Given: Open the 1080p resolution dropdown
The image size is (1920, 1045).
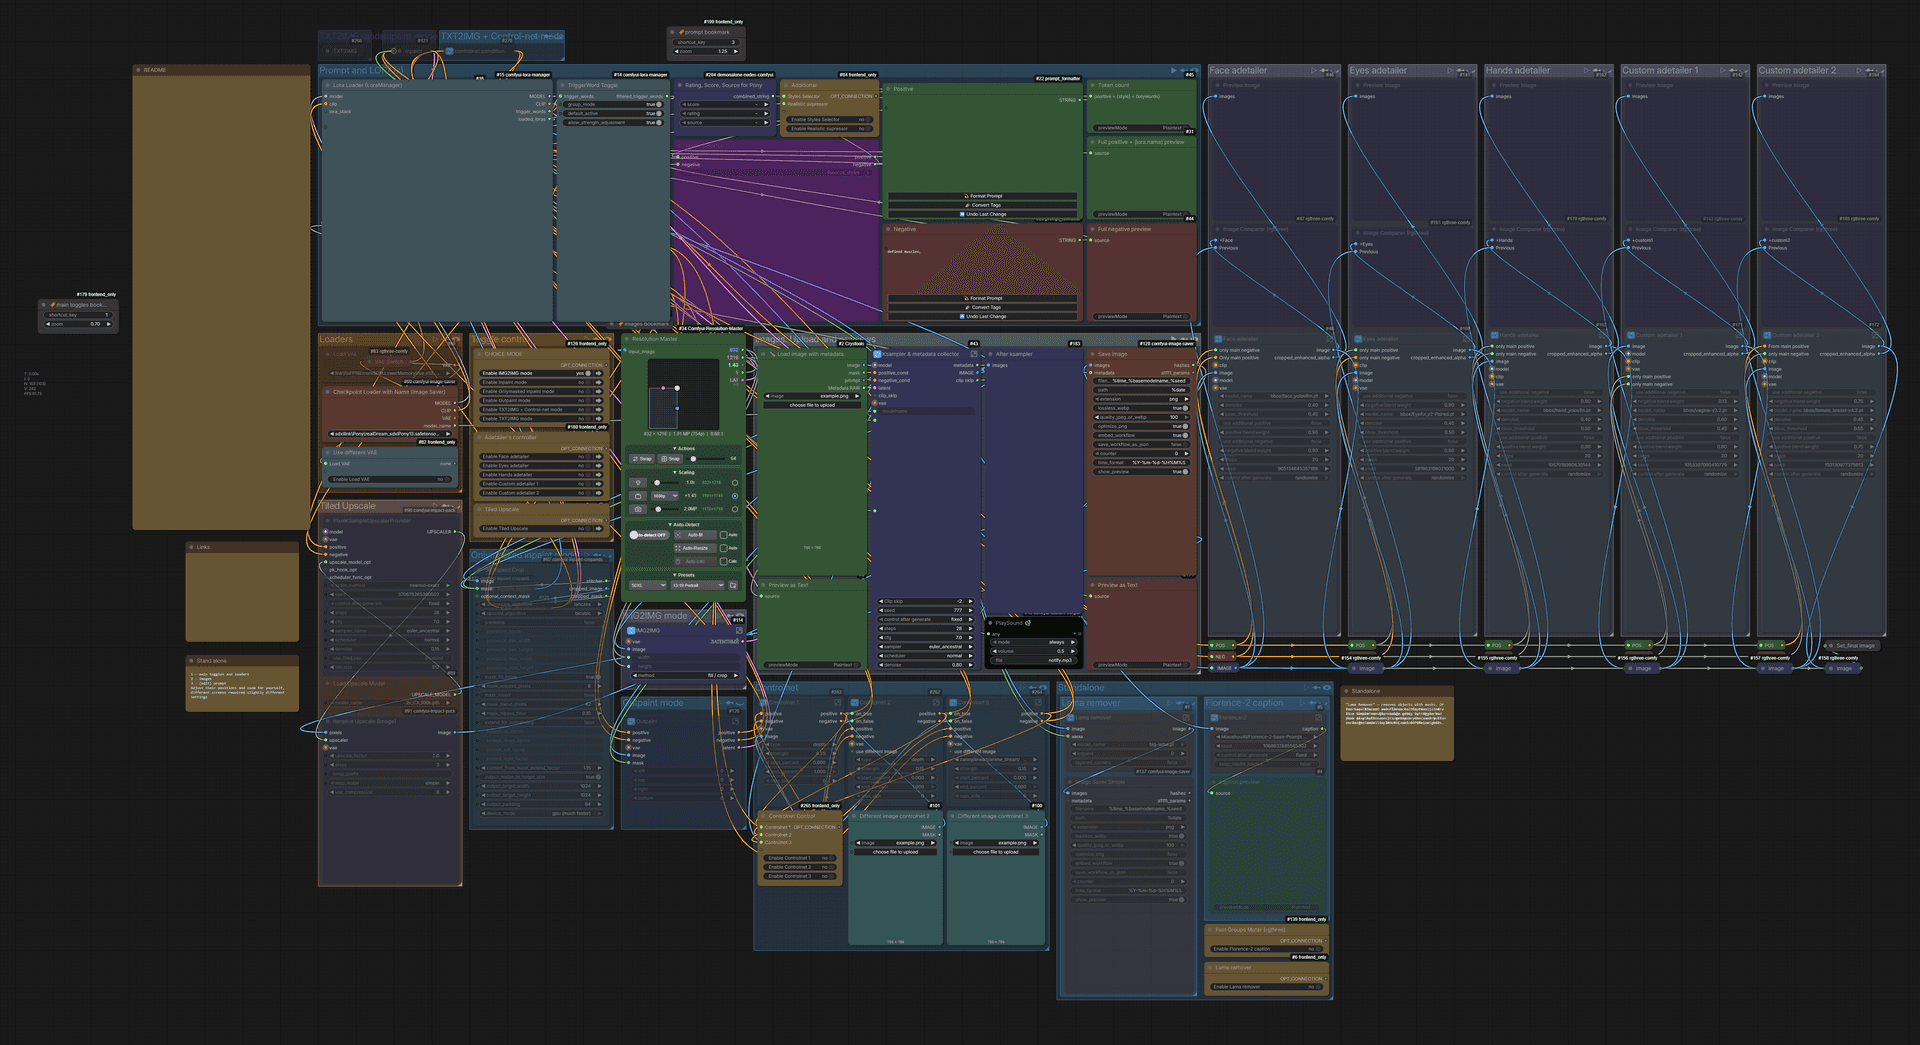Looking at the screenshot, I should point(665,496).
